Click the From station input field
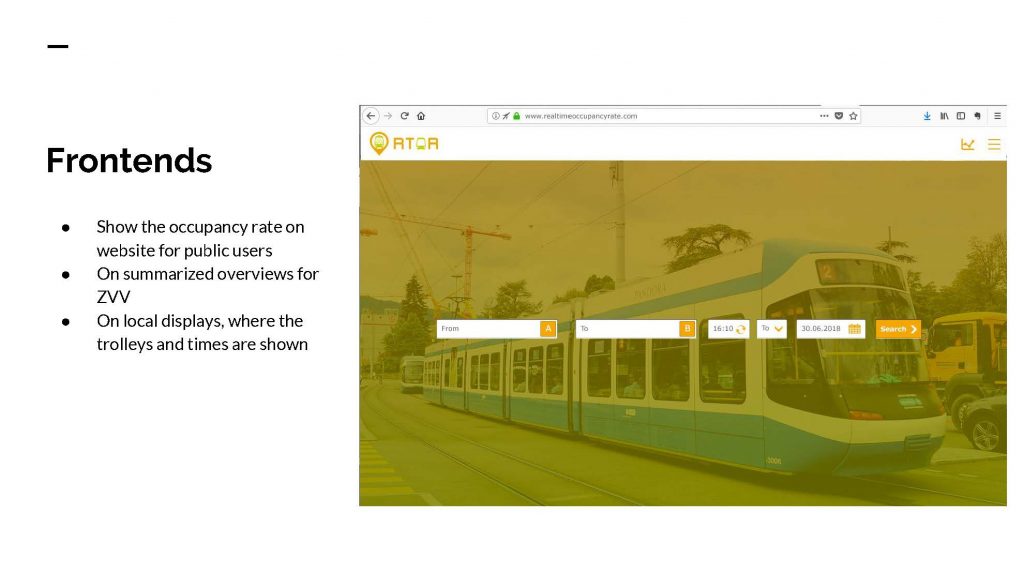 (488, 329)
